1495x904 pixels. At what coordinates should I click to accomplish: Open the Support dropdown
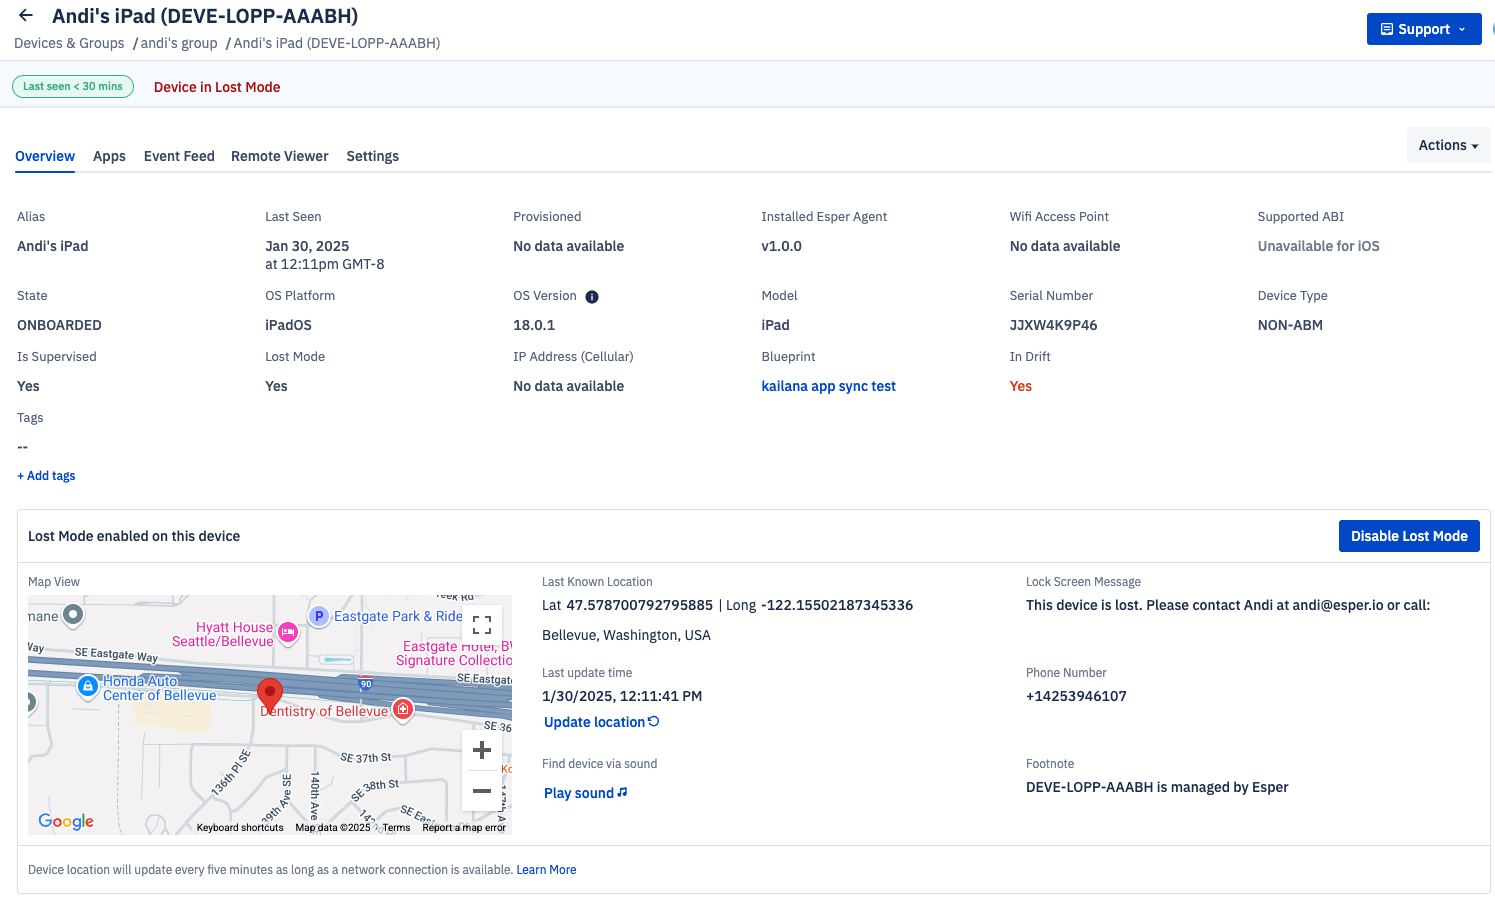point(1424,29)
